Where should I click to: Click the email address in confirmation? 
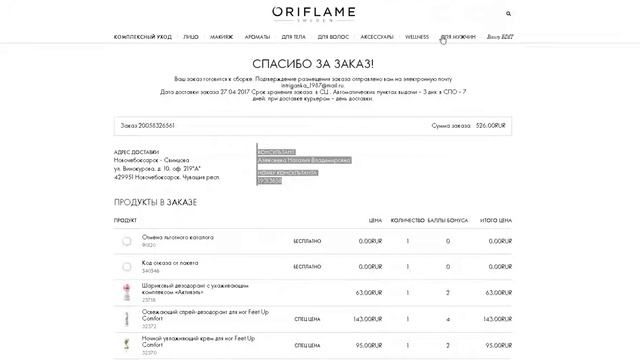click(313, 86)
